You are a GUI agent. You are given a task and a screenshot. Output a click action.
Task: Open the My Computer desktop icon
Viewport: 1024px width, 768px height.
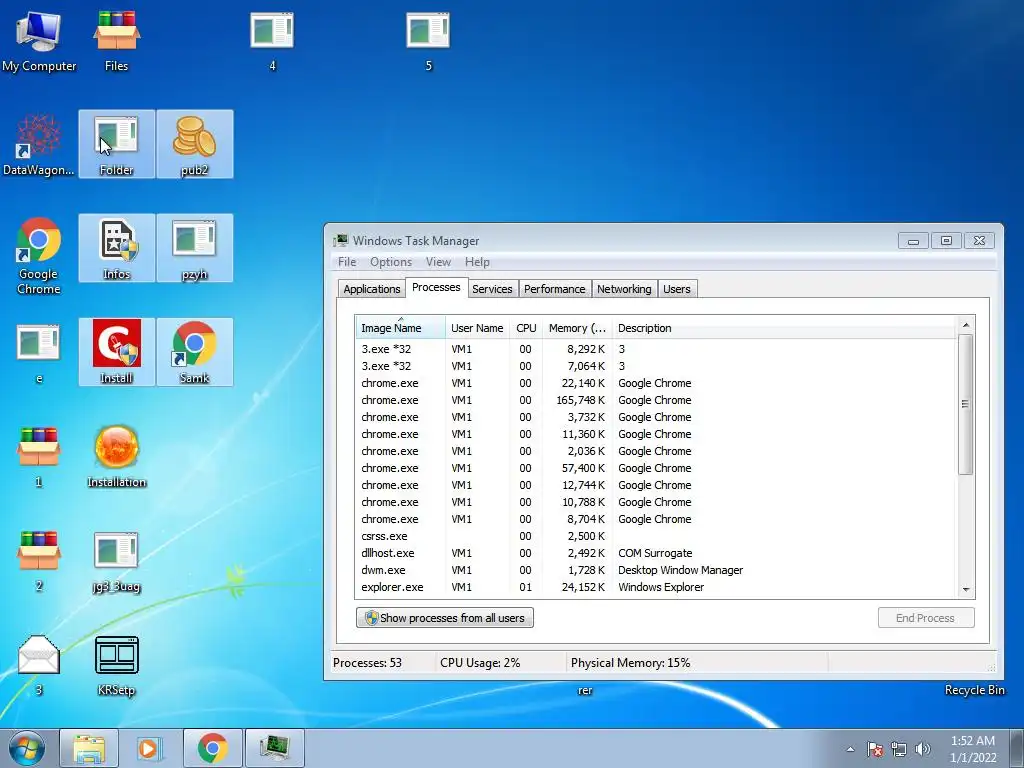coord(39,40)
